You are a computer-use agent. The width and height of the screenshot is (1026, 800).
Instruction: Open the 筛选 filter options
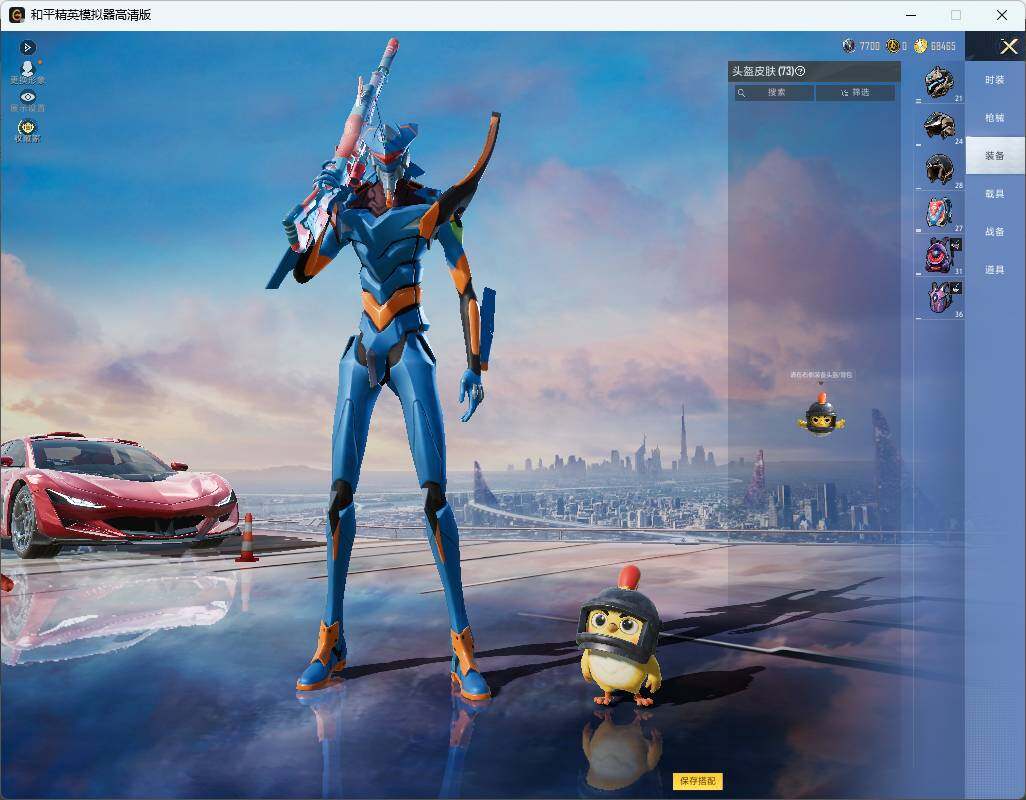[x=855, y=93]
